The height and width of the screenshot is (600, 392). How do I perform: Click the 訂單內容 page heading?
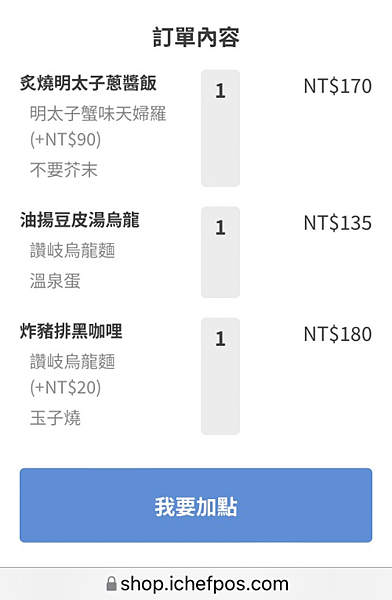(196, 37)
